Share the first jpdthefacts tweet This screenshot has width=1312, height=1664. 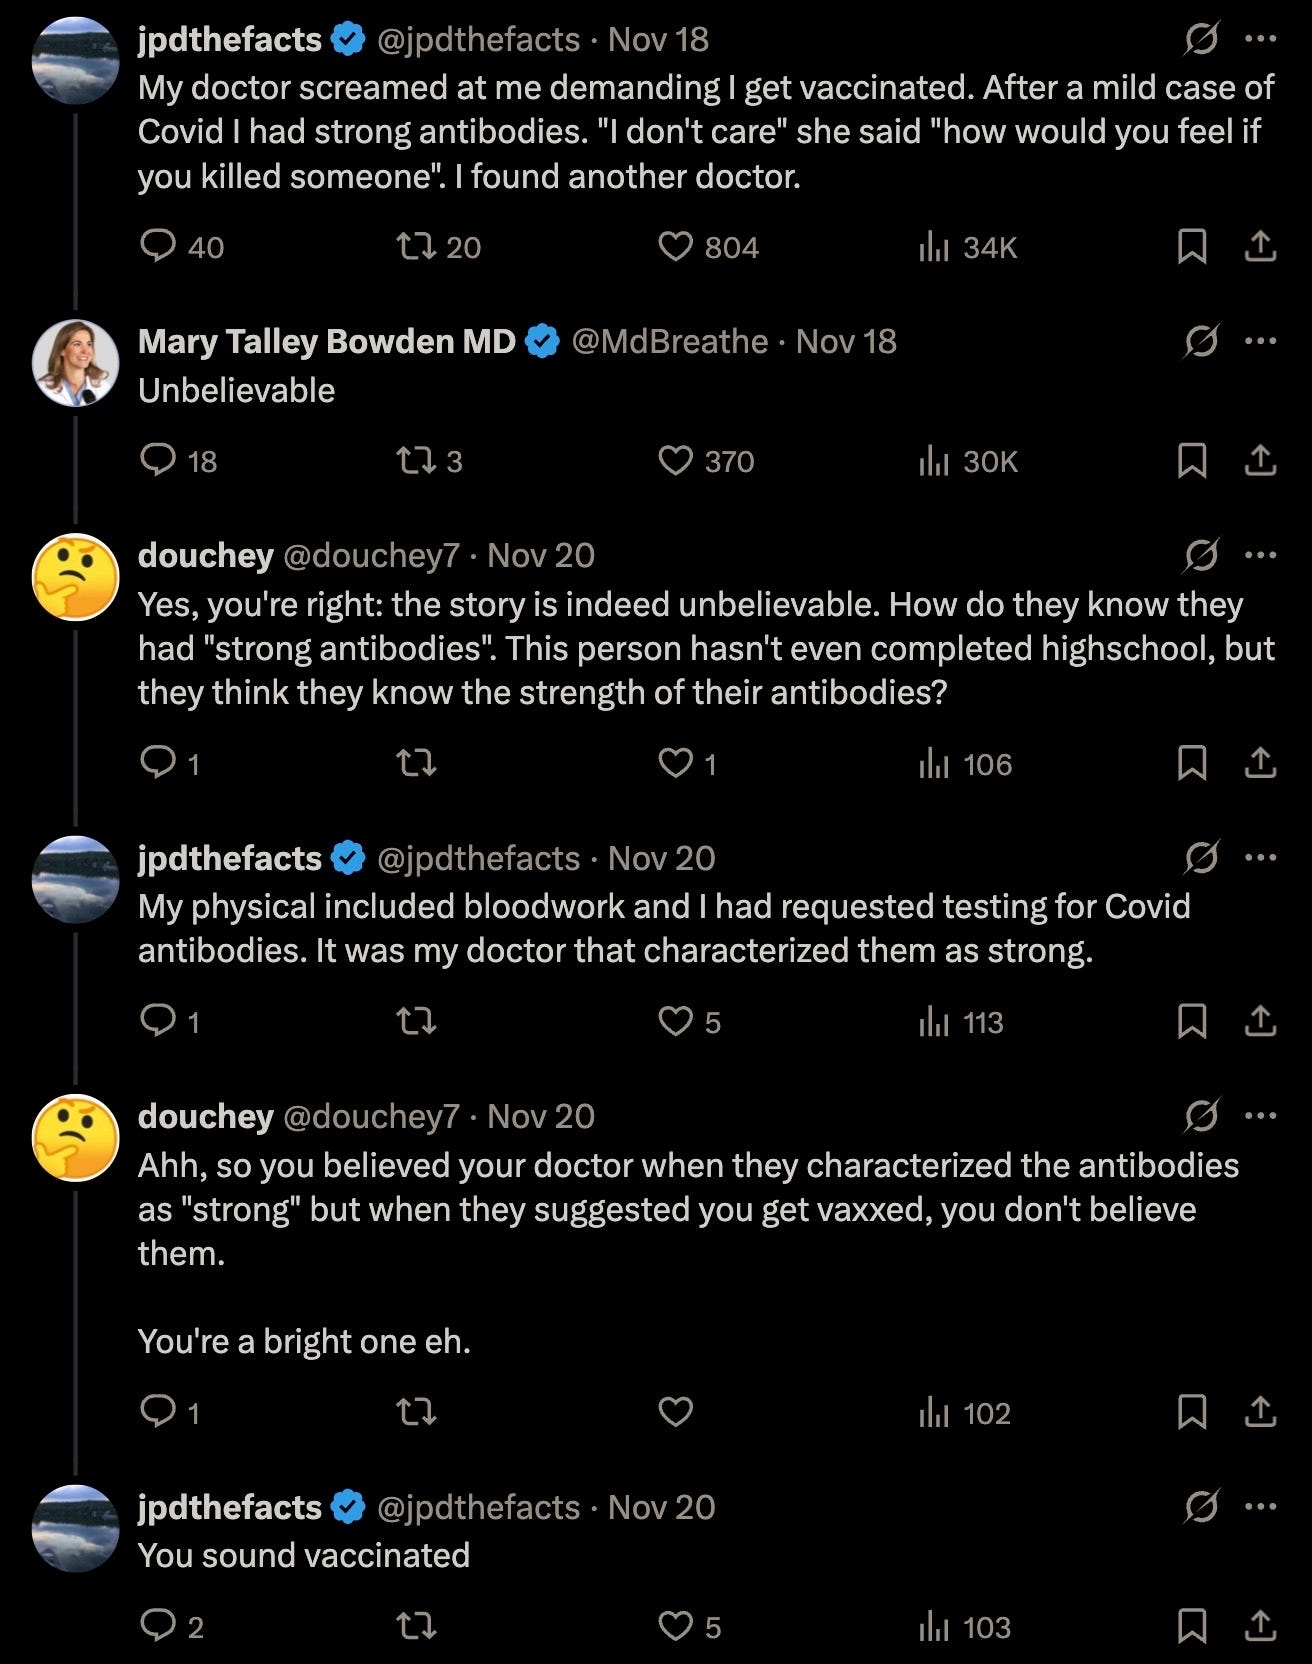[x=1260, y=246]
